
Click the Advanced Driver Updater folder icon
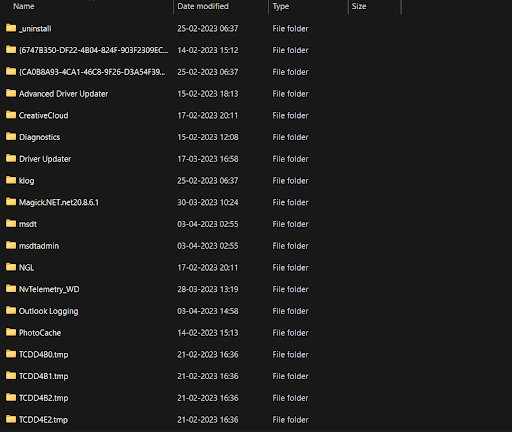tap(11, 93)
